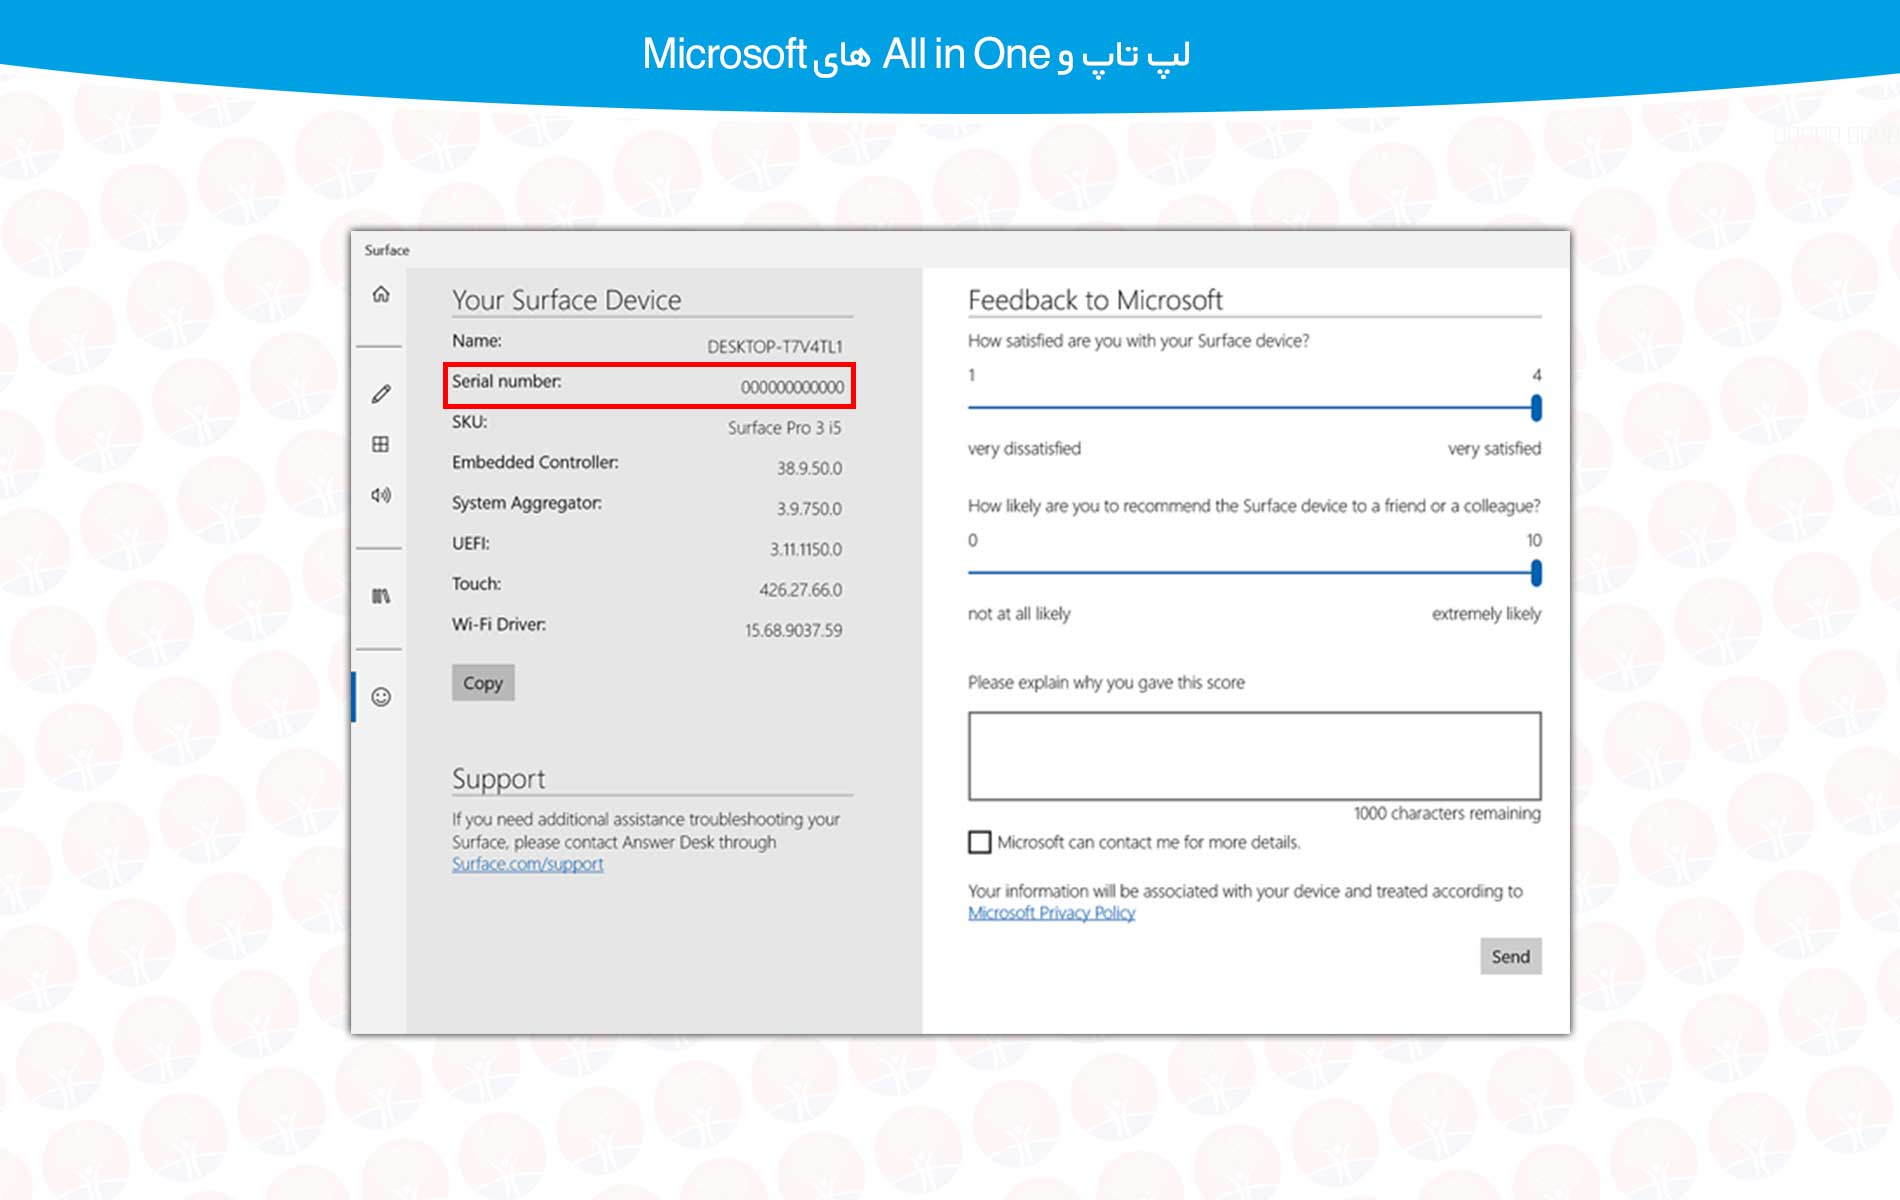Click the 'extremely likely' label
Image resolution: width=1900 pixels, height=1200 pixels.
tap(1486, 614)
